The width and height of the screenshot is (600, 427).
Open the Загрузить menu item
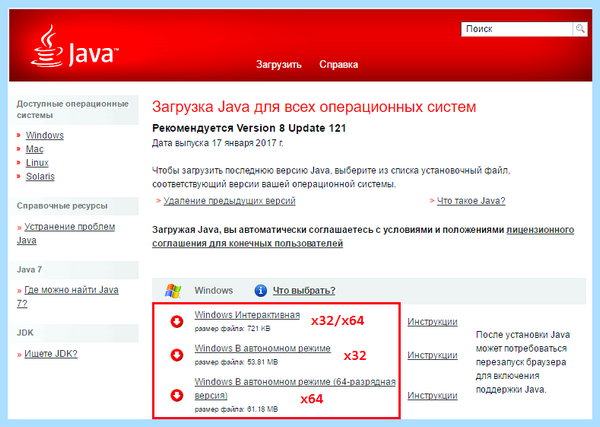point(279,65)
